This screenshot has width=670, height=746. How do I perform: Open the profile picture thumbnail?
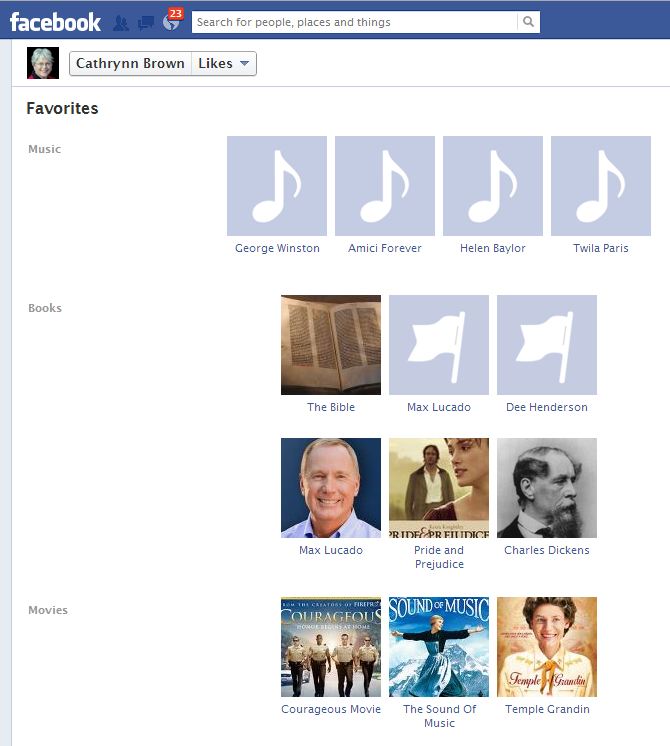(x=43, y=63)
